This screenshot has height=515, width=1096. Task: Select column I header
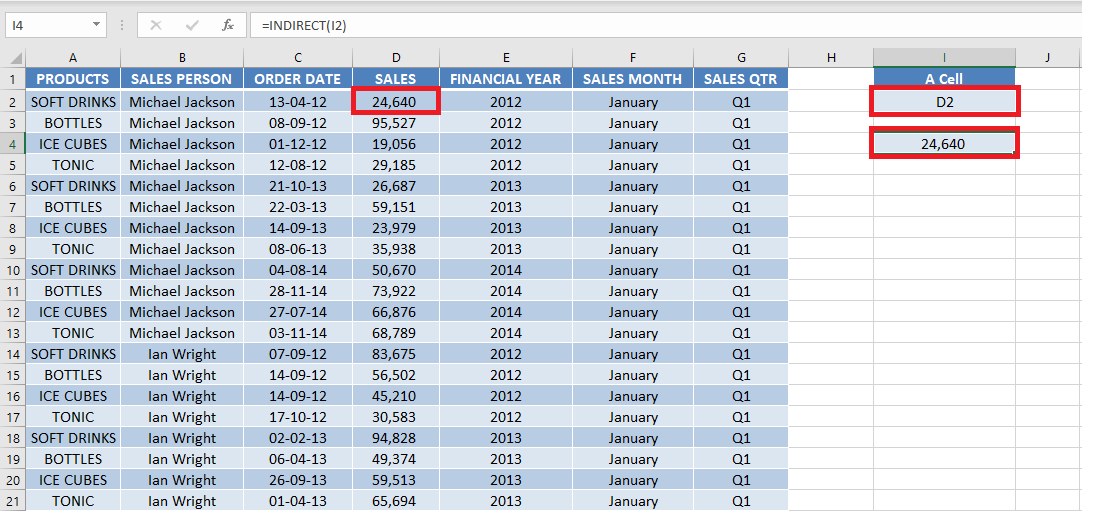944,58
